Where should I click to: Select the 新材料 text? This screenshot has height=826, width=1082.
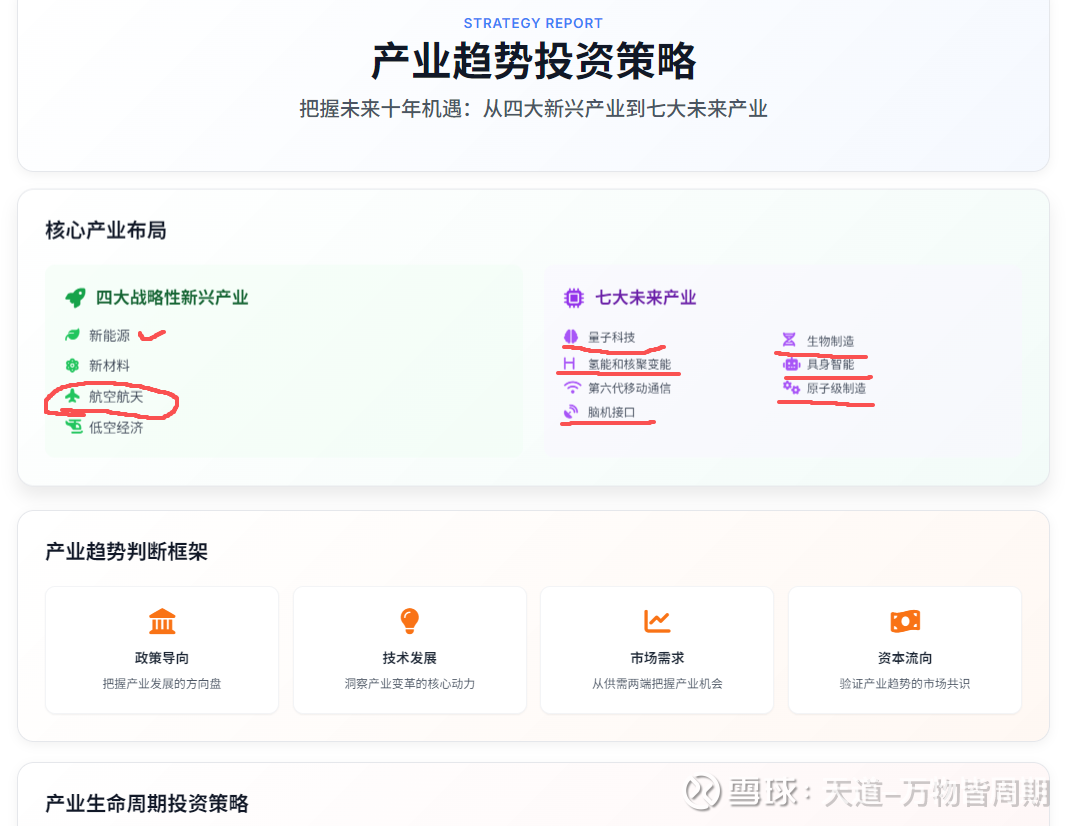coord(109,366)
